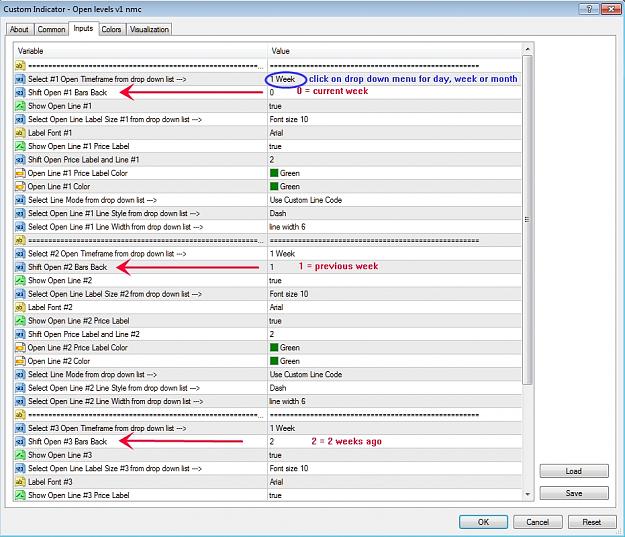
Task: Click the icon beside Open Line #2 Price Label Color
Action: [x=20, y=348]
